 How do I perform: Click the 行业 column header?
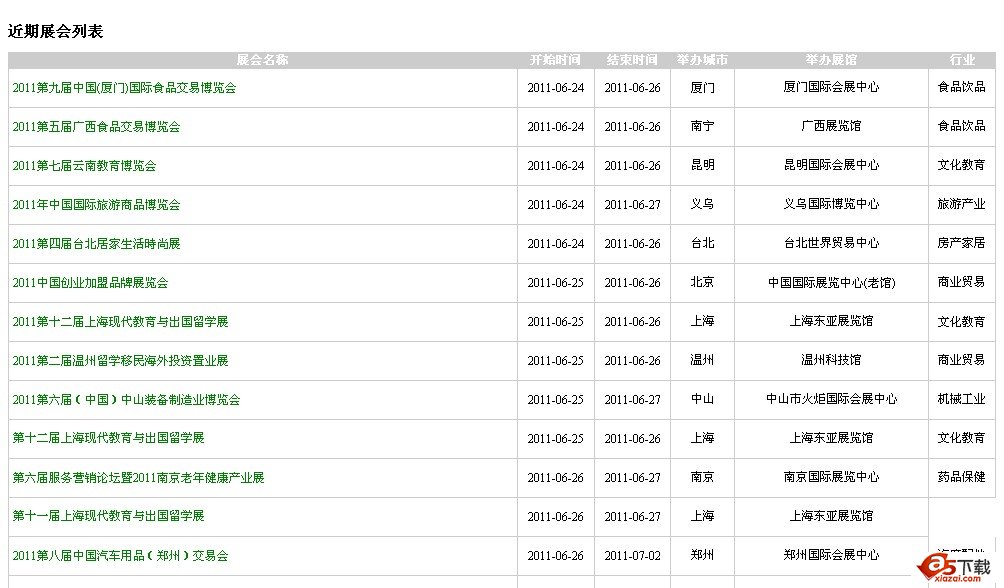(962, 60)
